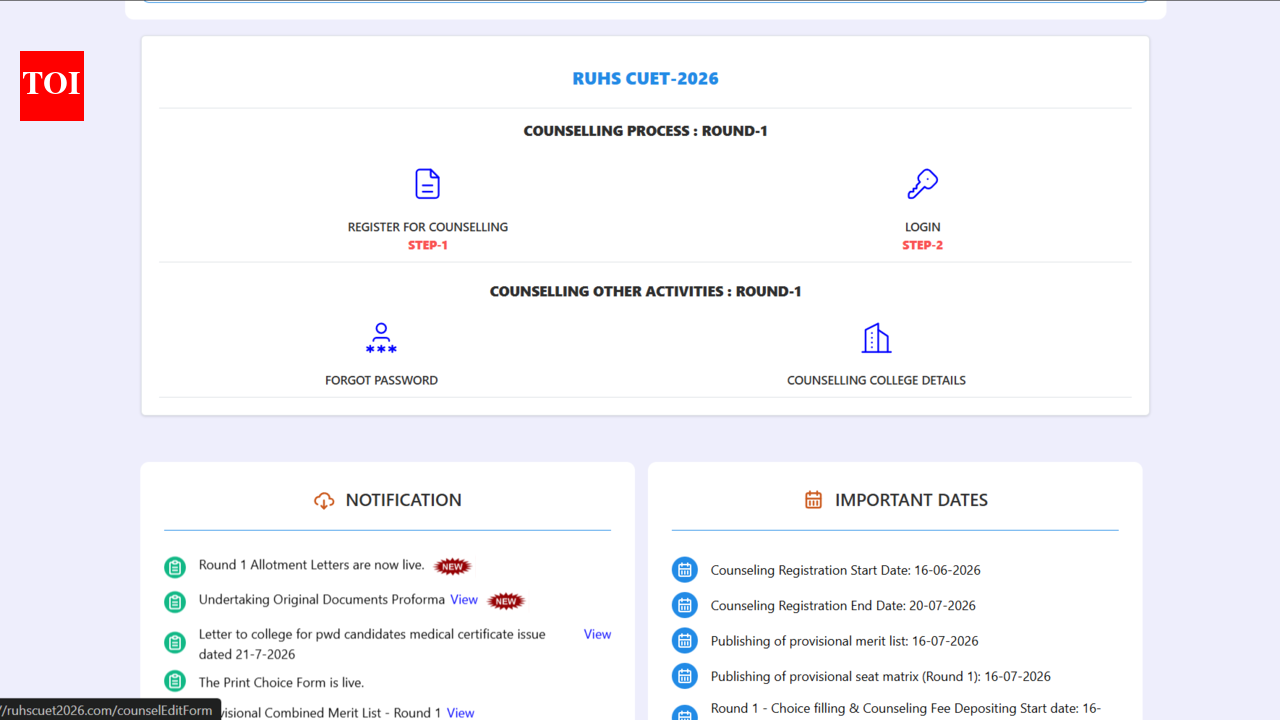Click calendar icon beside Counseling Registration Start Date

point(684,570)
